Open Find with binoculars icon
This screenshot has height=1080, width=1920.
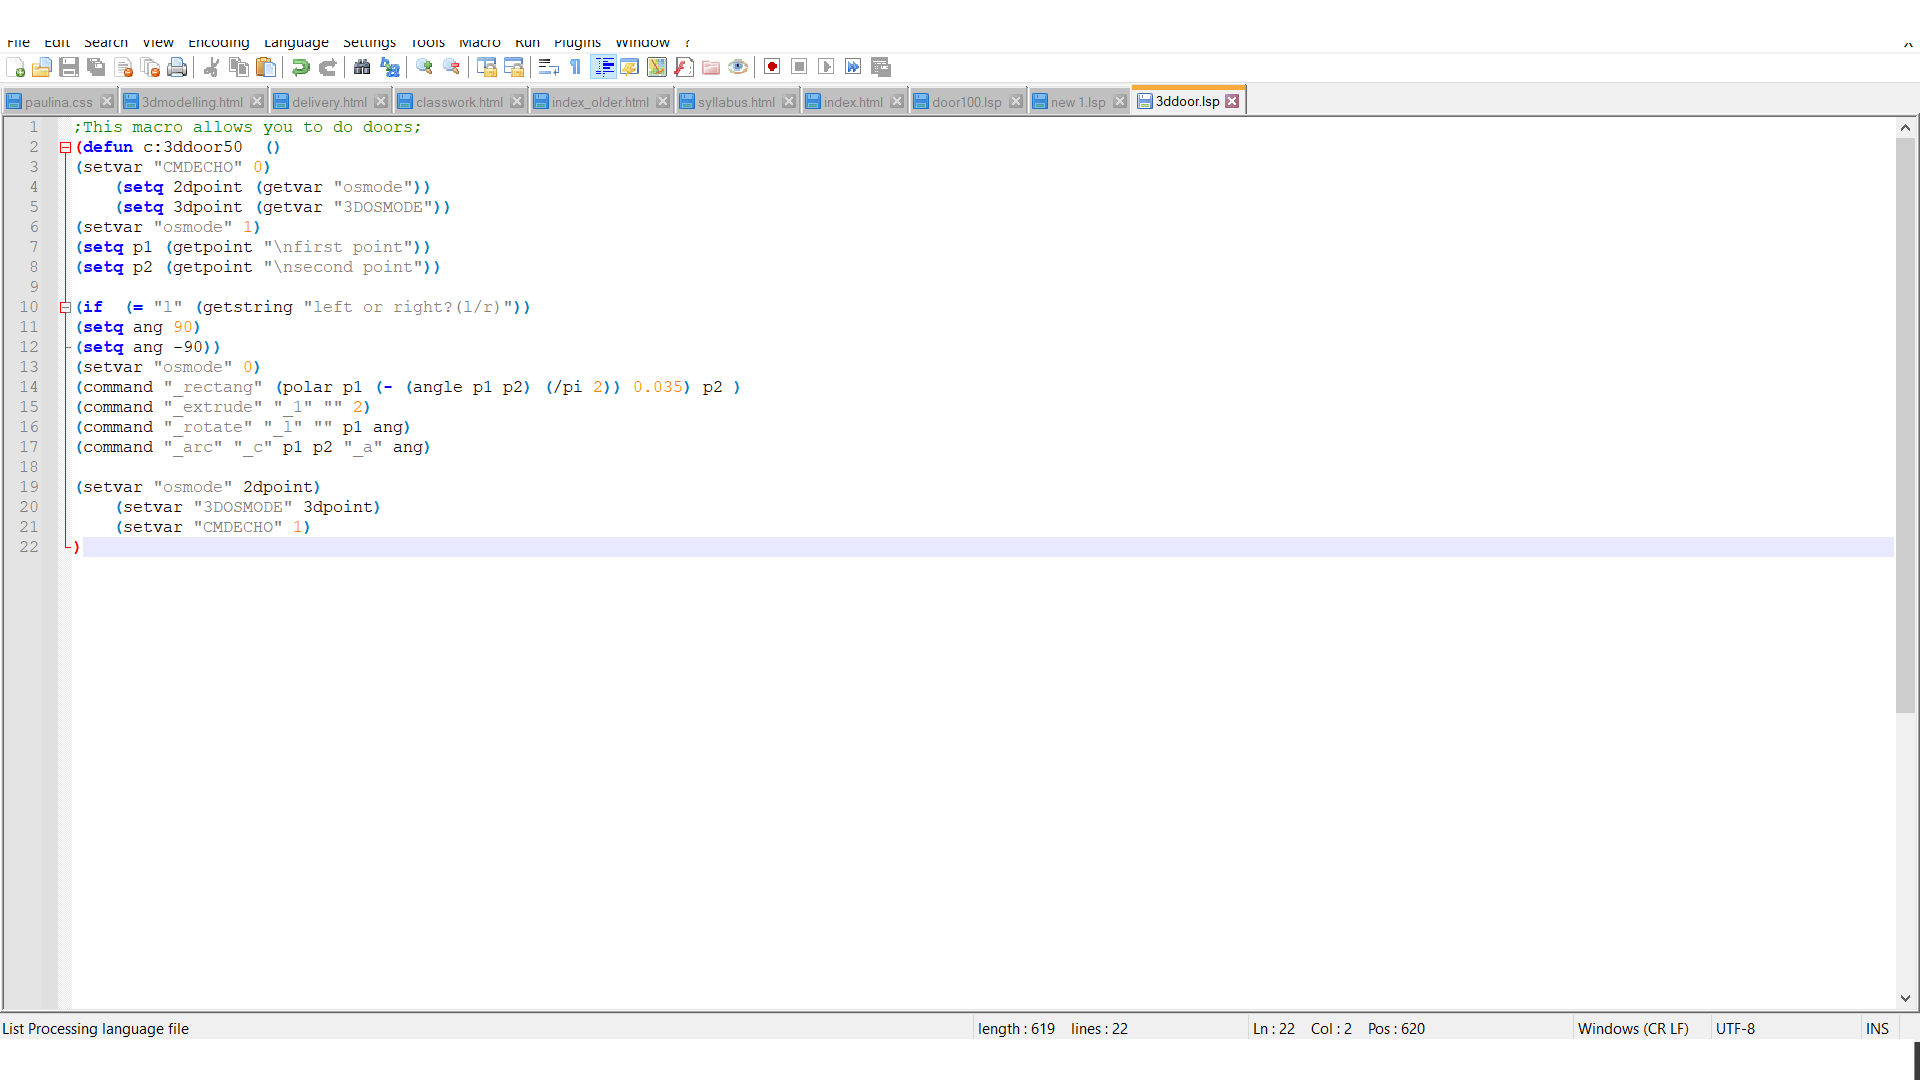pyautogui.click(x=362, y=67)
